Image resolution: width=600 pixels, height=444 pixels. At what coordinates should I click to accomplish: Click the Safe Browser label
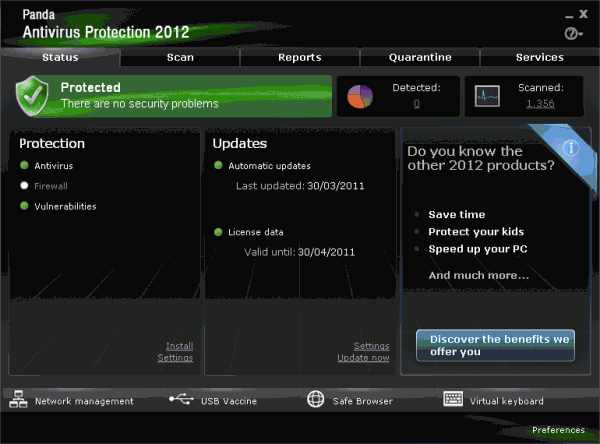(x=363, y=401)
